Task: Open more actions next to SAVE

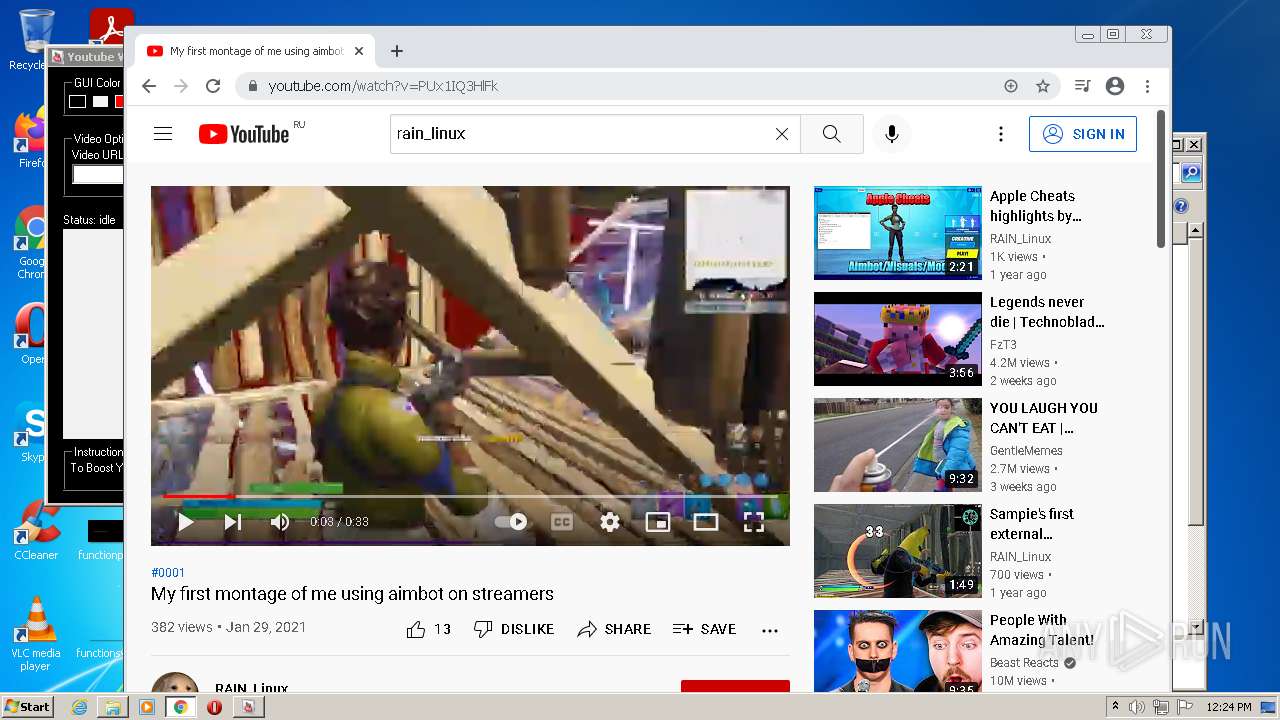Action: point(770,630)
